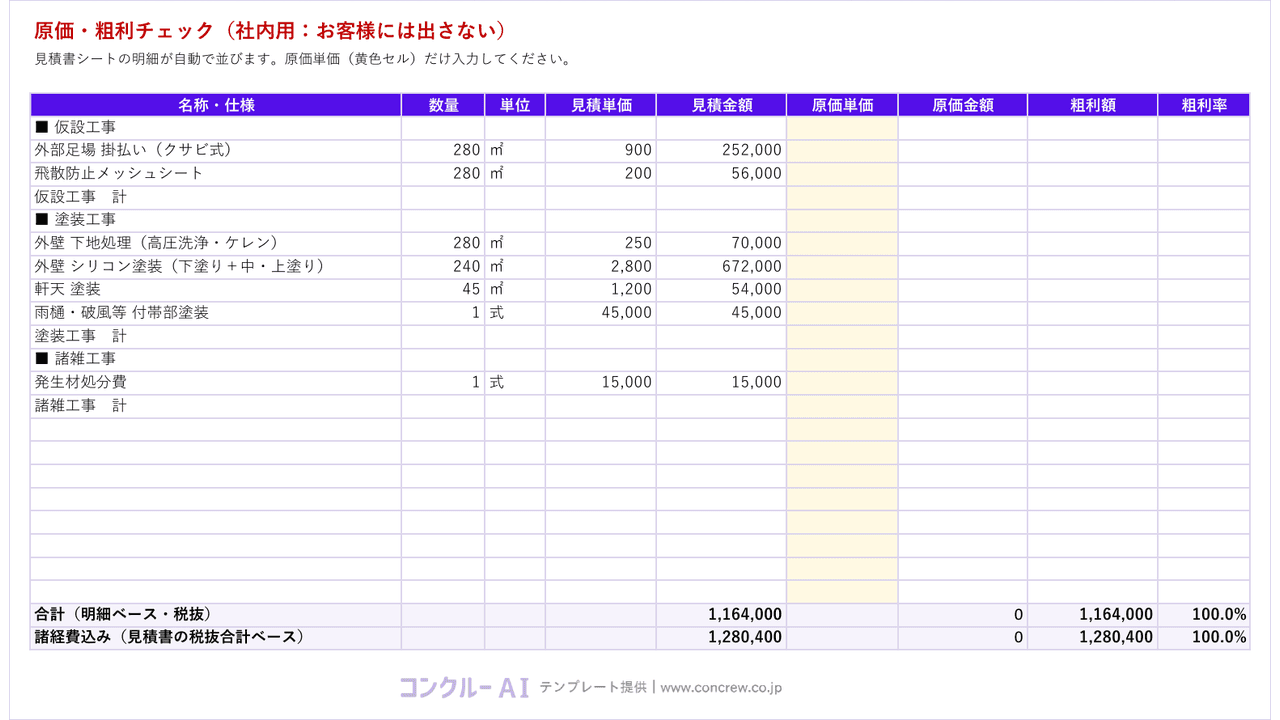
Task: Click the yellow 原価単価 cell for 飛散防止メッシュシート
Action: point(842,174)
